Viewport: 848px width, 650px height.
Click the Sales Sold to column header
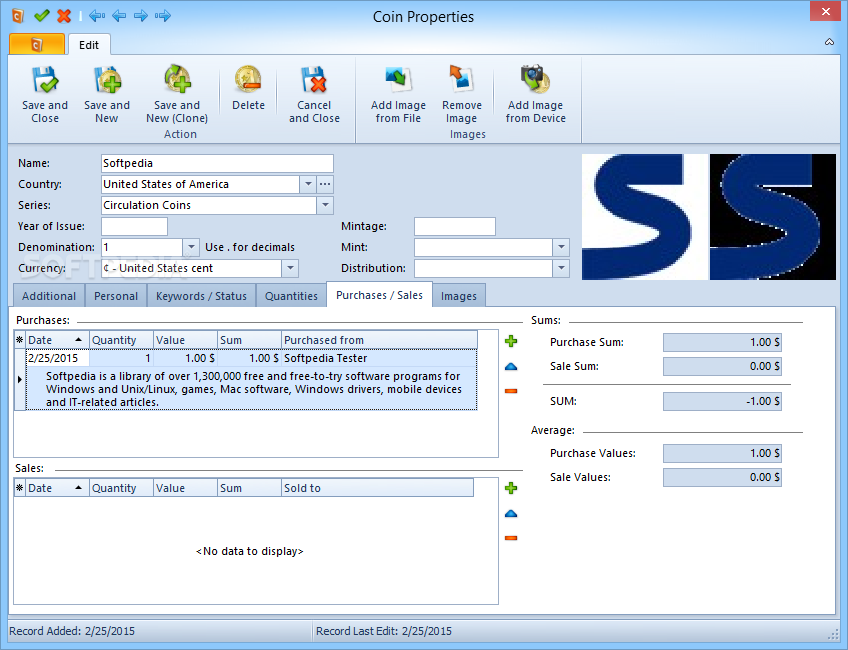(x=377, y=488)
